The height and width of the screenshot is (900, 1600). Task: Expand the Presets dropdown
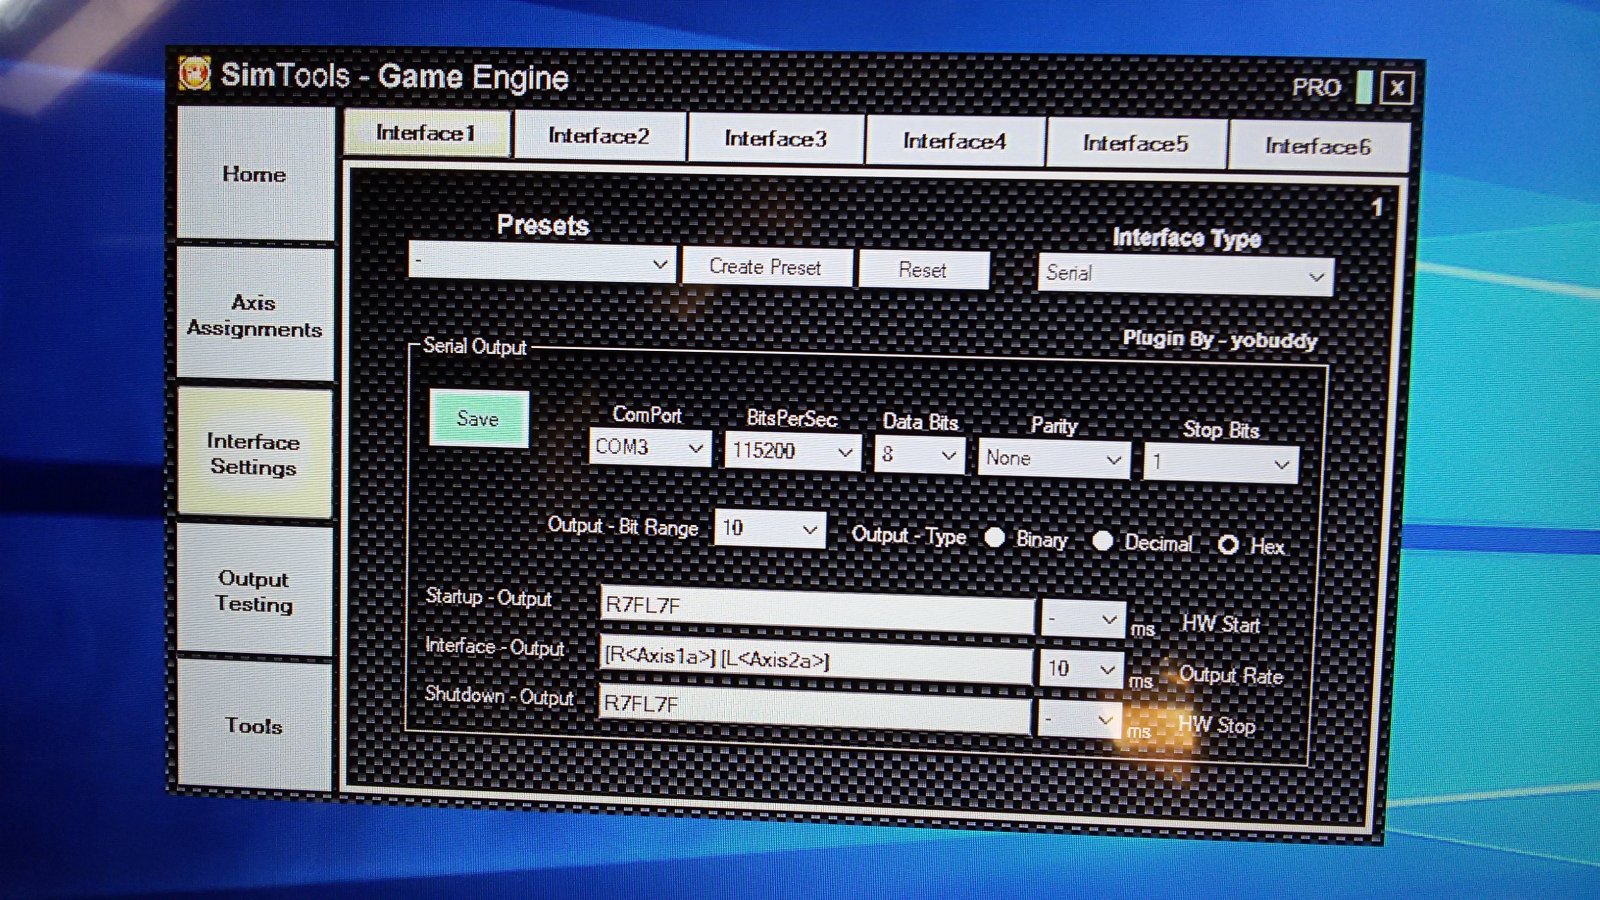pos(542,263)
